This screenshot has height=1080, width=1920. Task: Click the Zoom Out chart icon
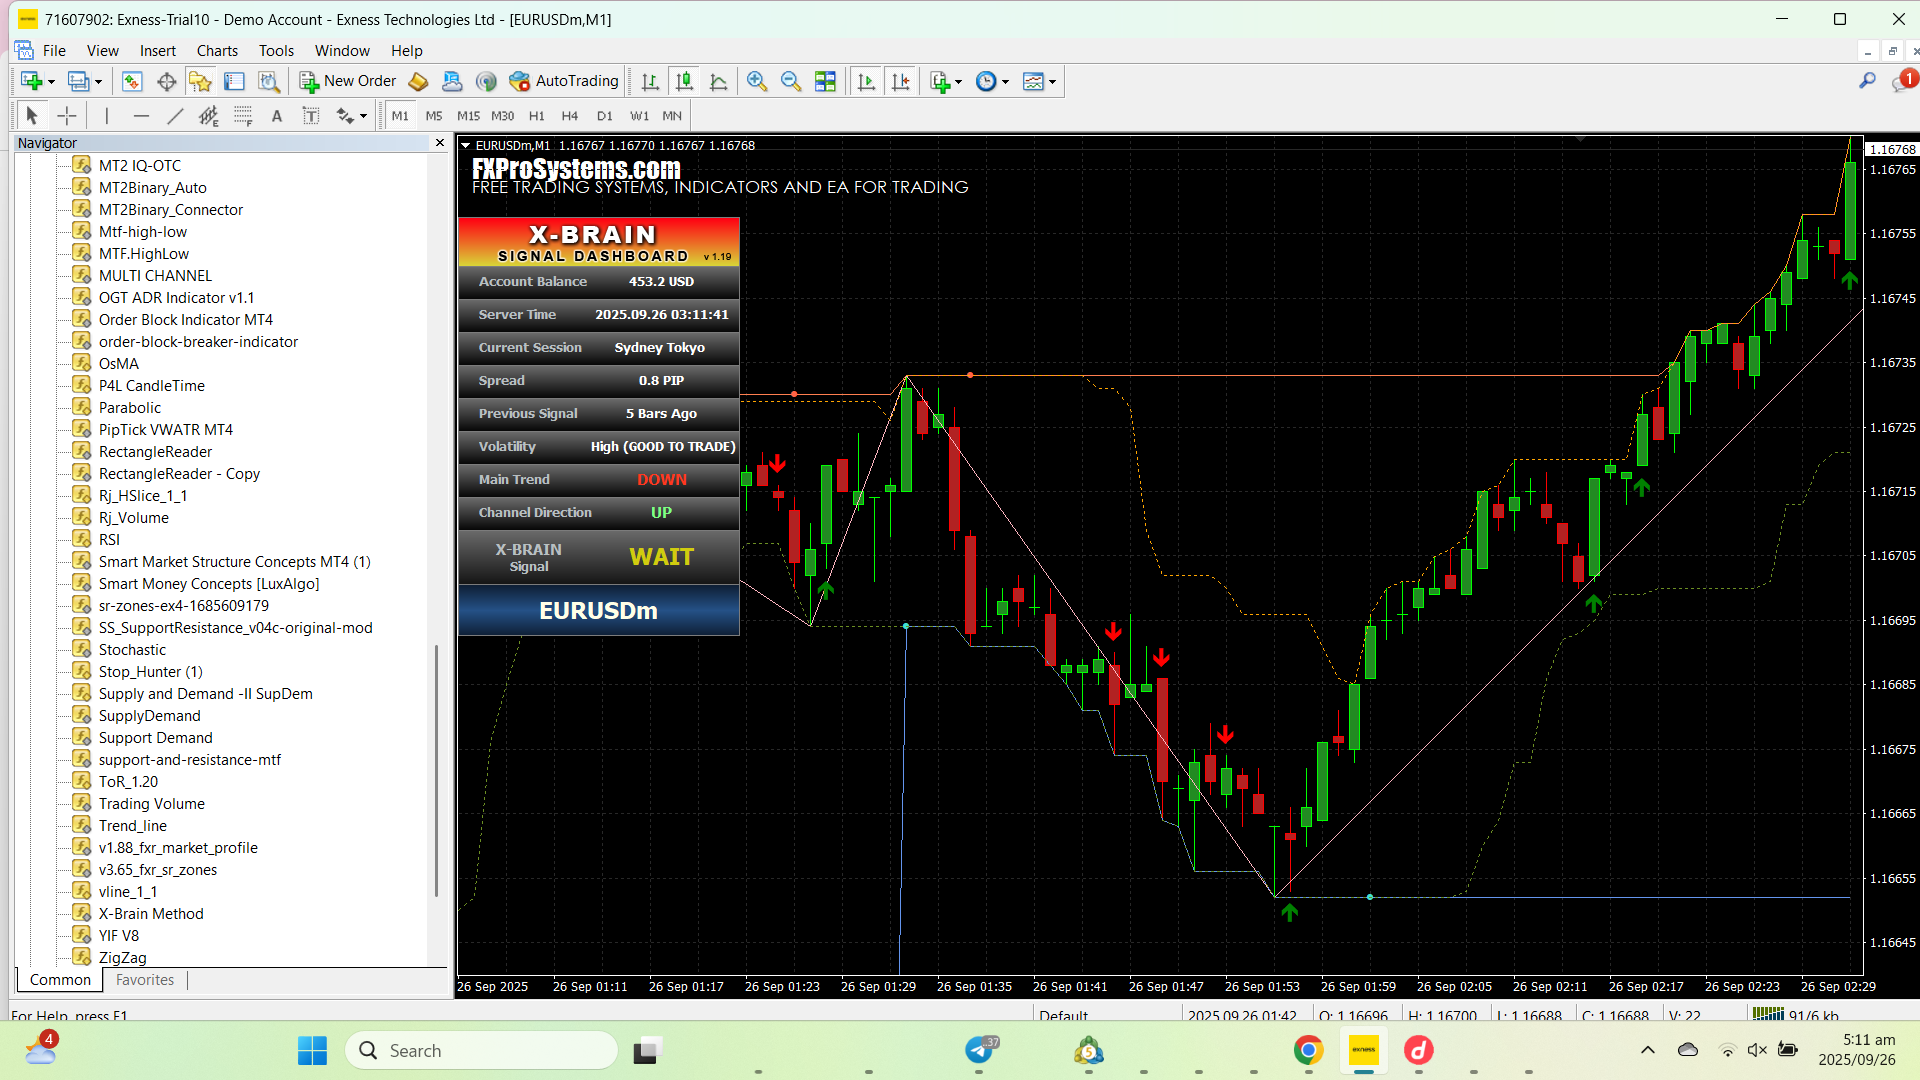(x=791, y=82)
